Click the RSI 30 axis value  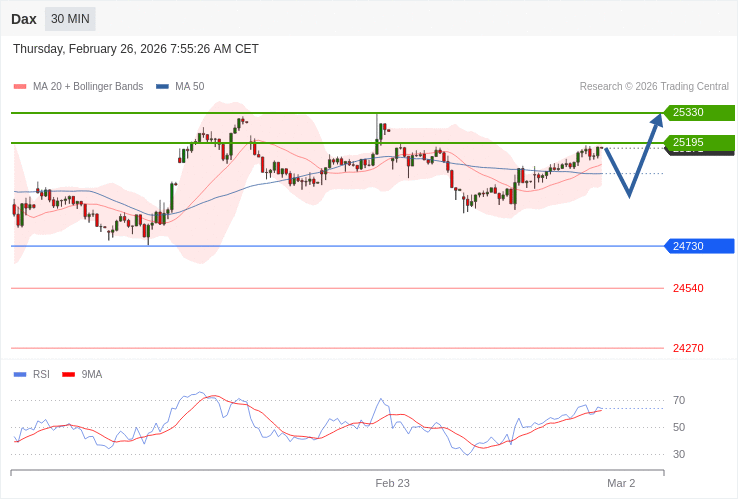679,455
